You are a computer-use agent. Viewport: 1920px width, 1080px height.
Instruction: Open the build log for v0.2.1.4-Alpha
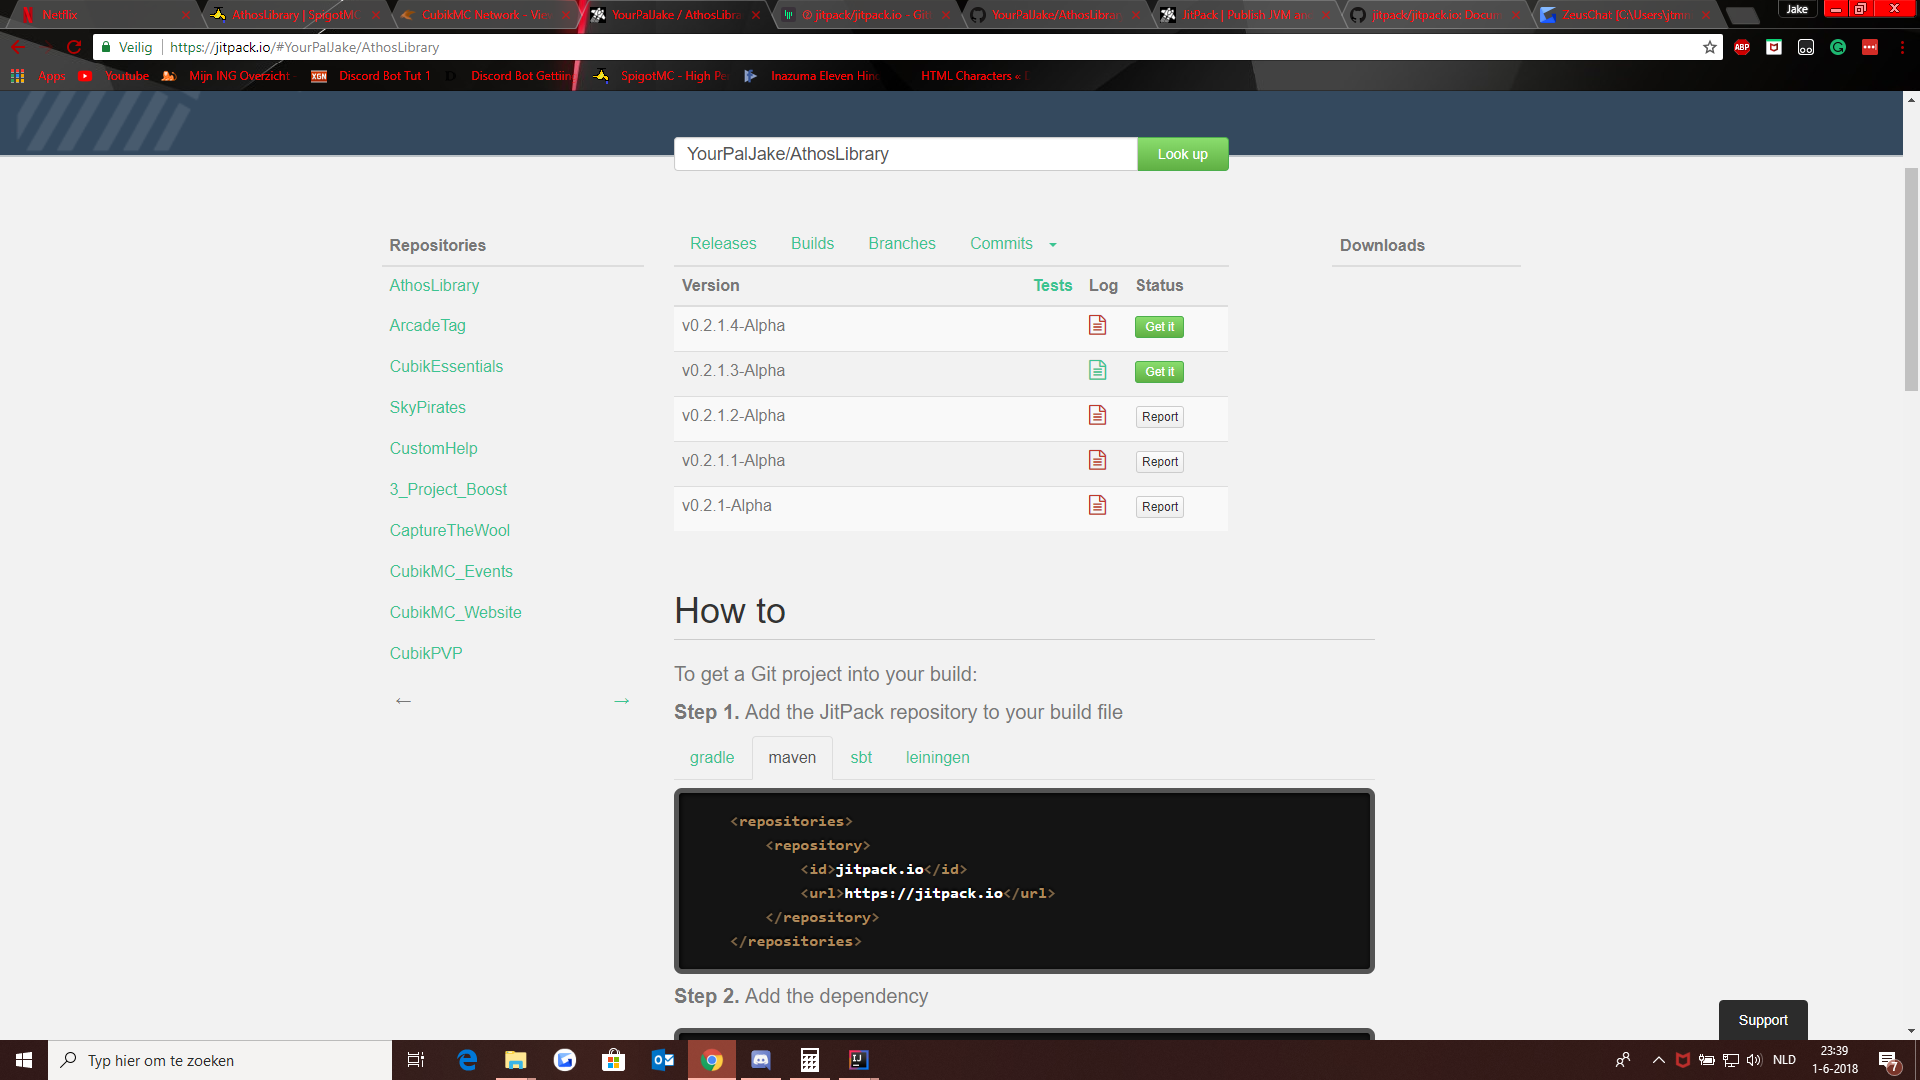click(1097, 325)
